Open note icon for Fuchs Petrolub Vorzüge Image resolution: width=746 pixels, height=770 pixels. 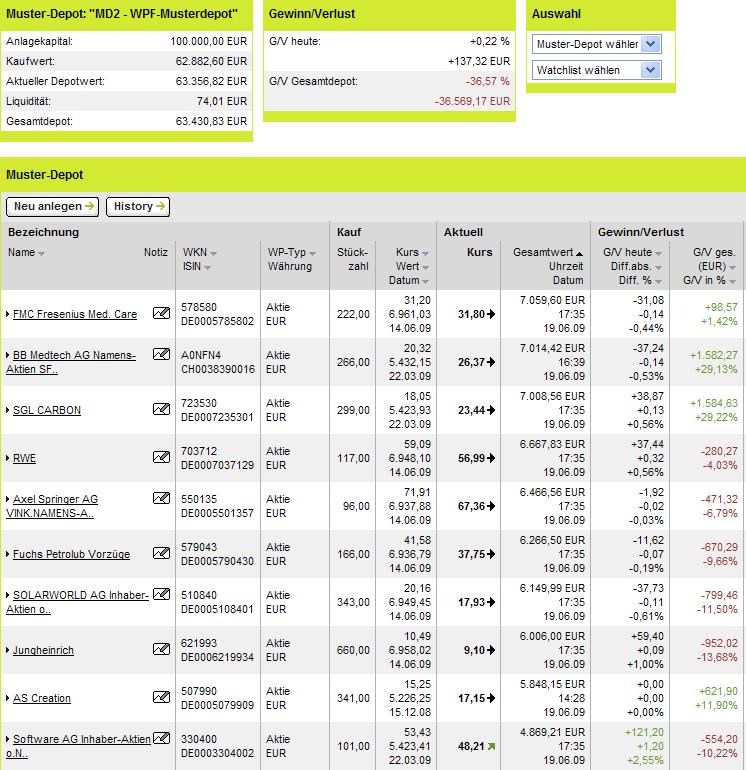(161, 553)
